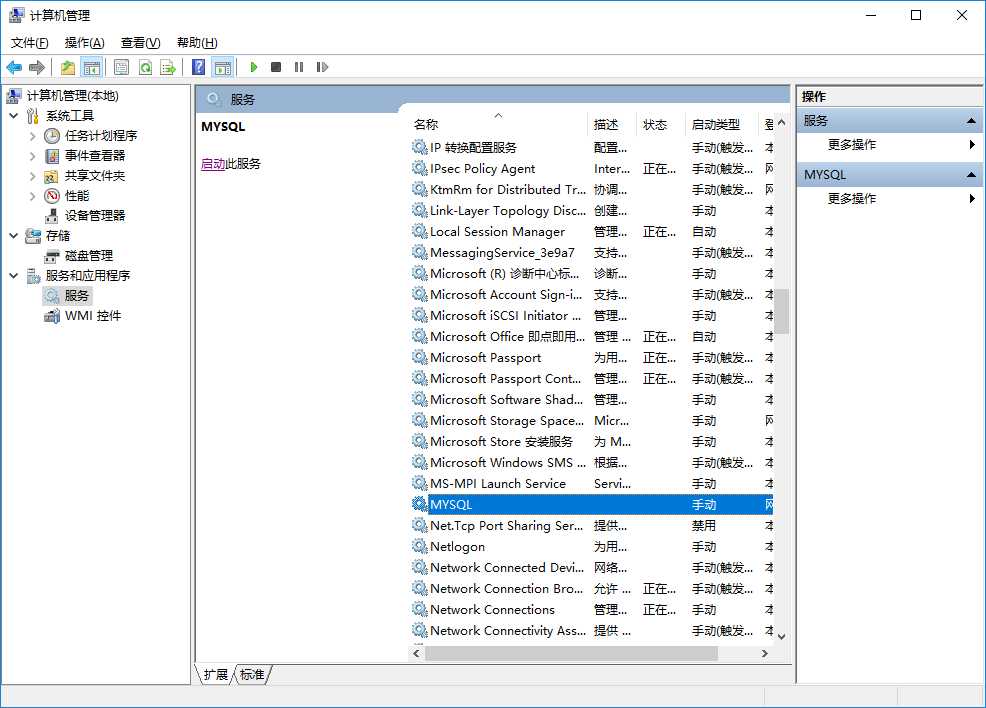Open the 查看(V) menu

pyautogui.click(x=140, y=43)
